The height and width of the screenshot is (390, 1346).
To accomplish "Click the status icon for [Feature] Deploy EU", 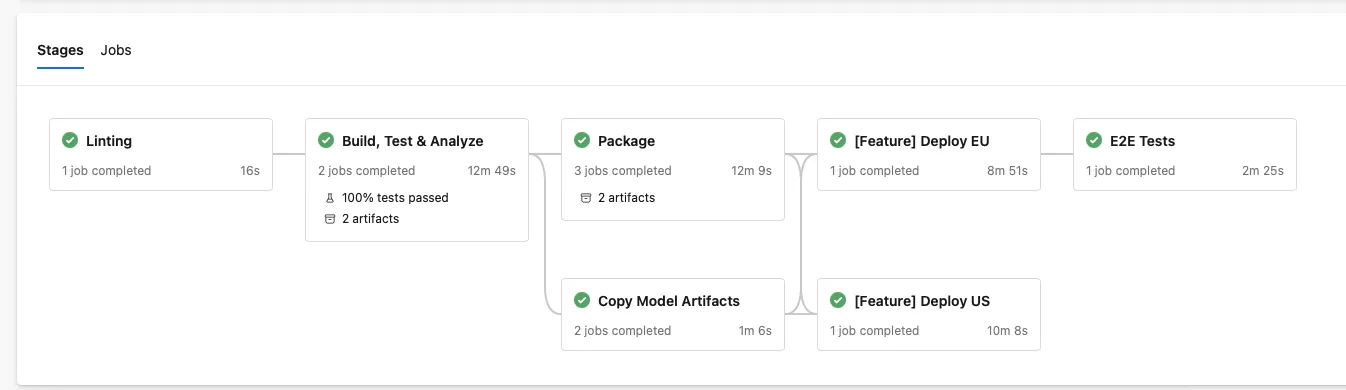I will pos(838,141).
